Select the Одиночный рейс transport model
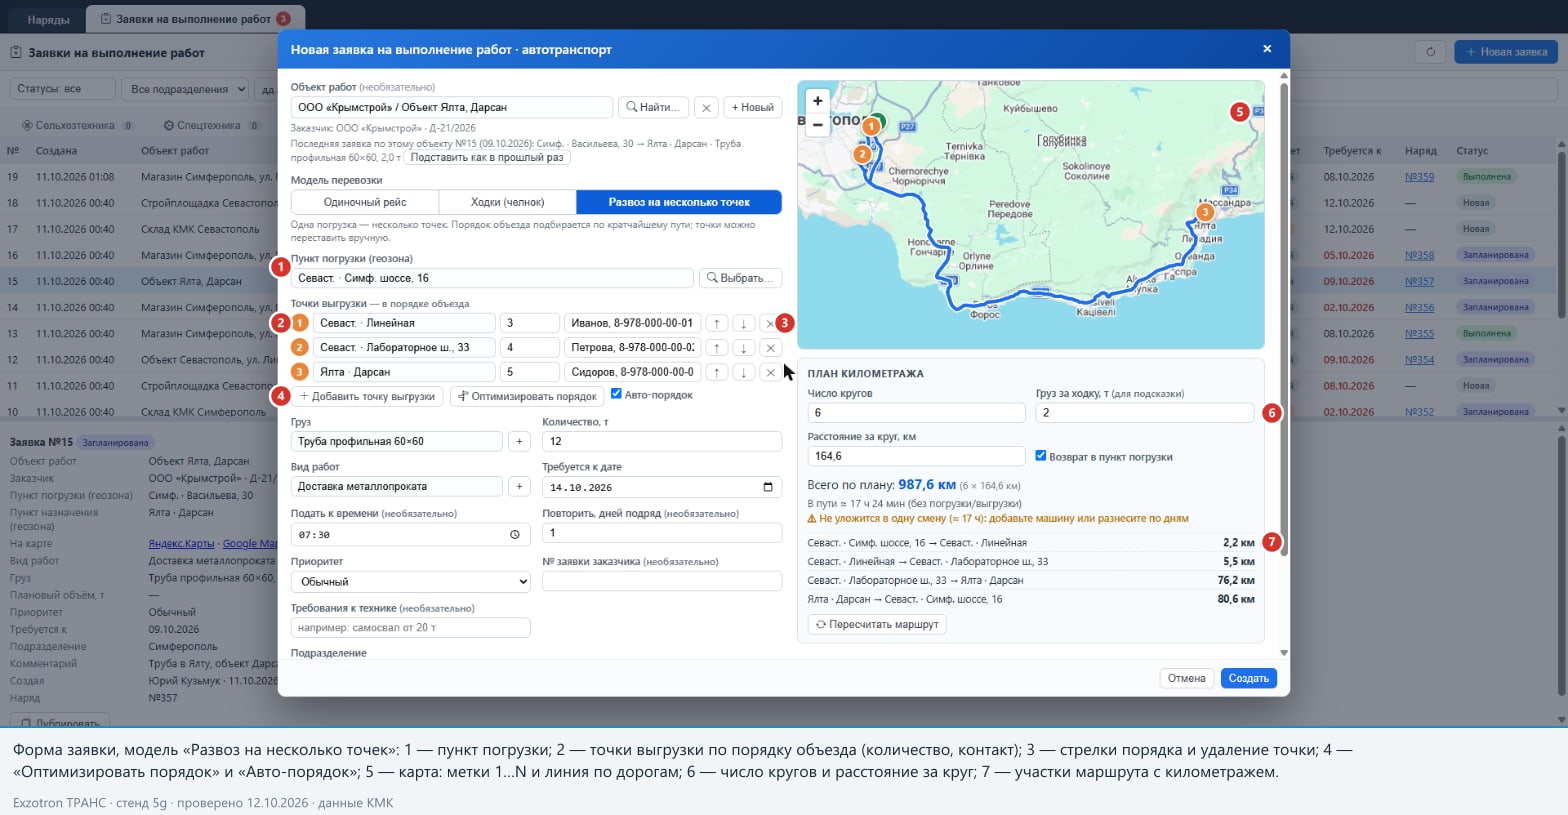 365,202
